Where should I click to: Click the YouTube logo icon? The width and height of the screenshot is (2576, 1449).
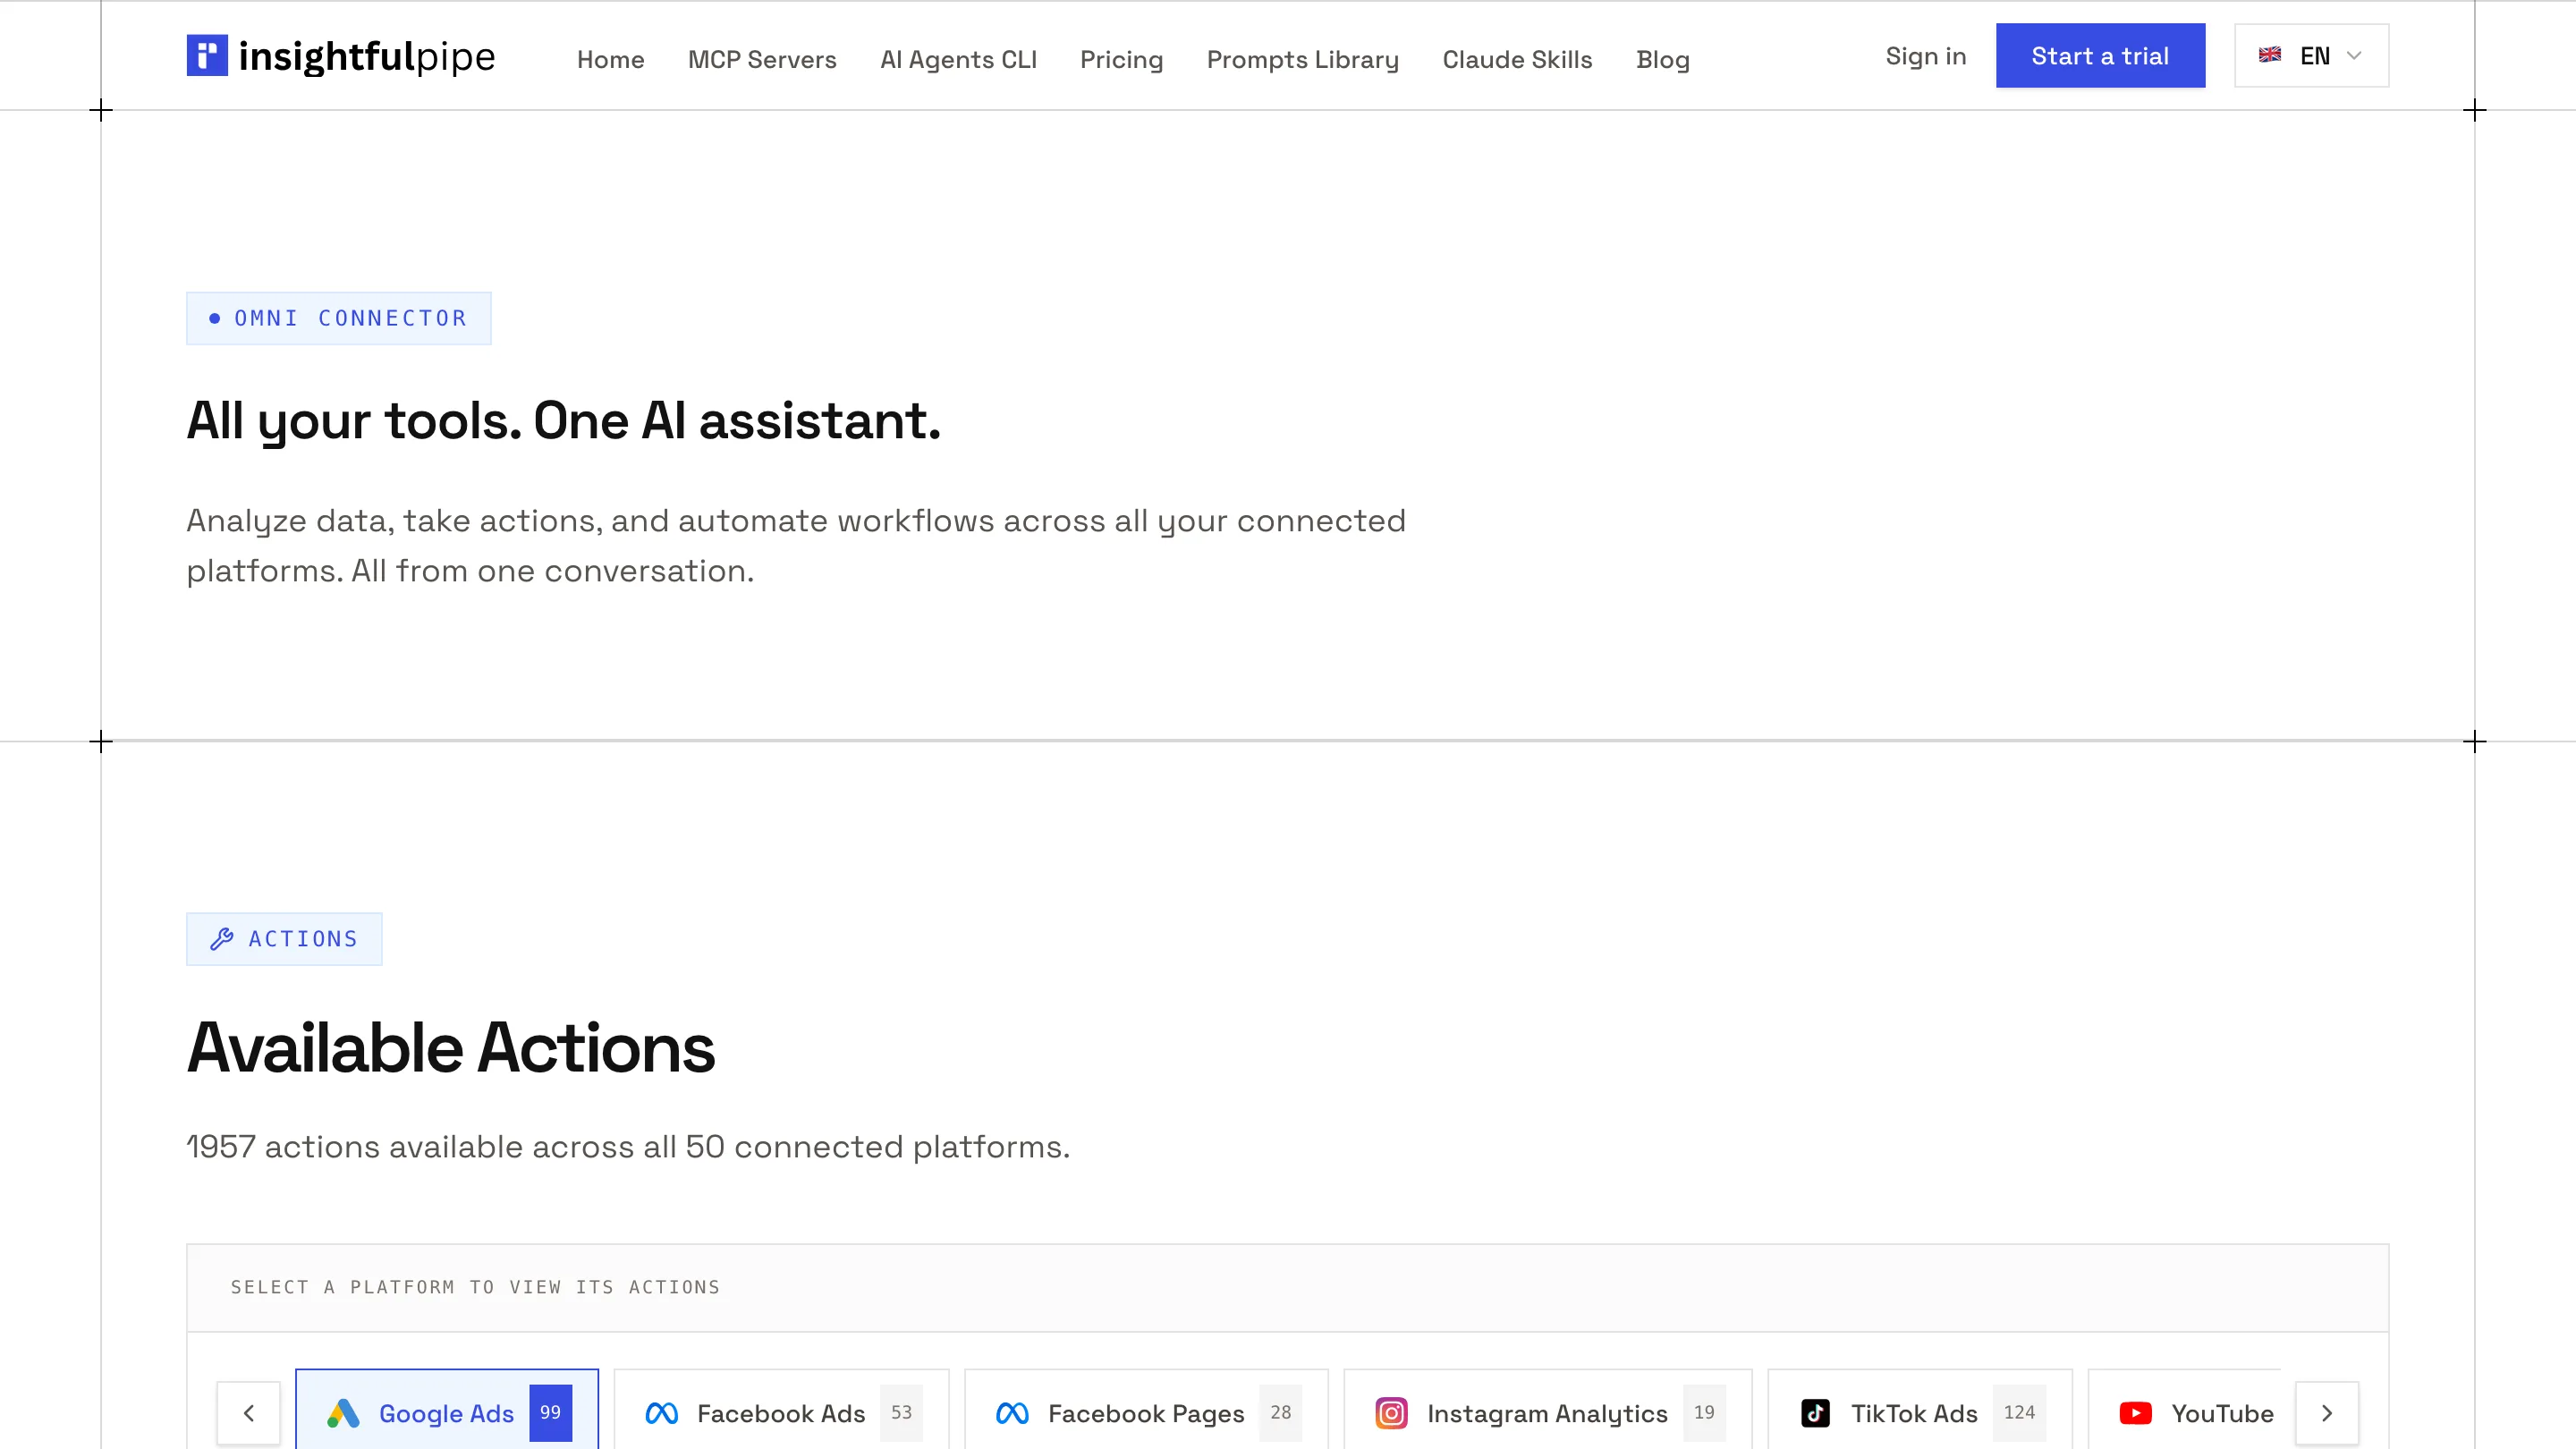(x=2135, y=1413)
